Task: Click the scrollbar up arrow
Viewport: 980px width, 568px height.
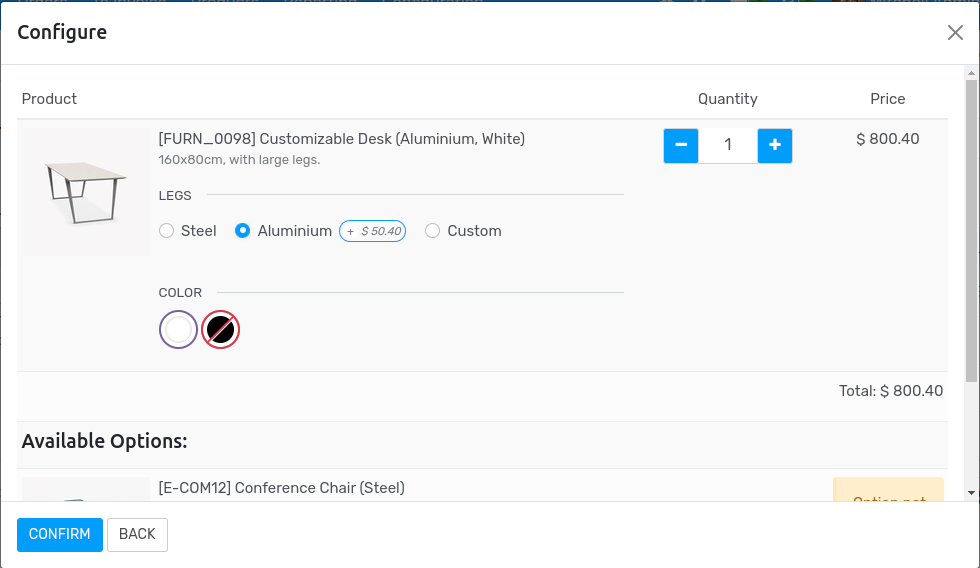Action: 971,73
